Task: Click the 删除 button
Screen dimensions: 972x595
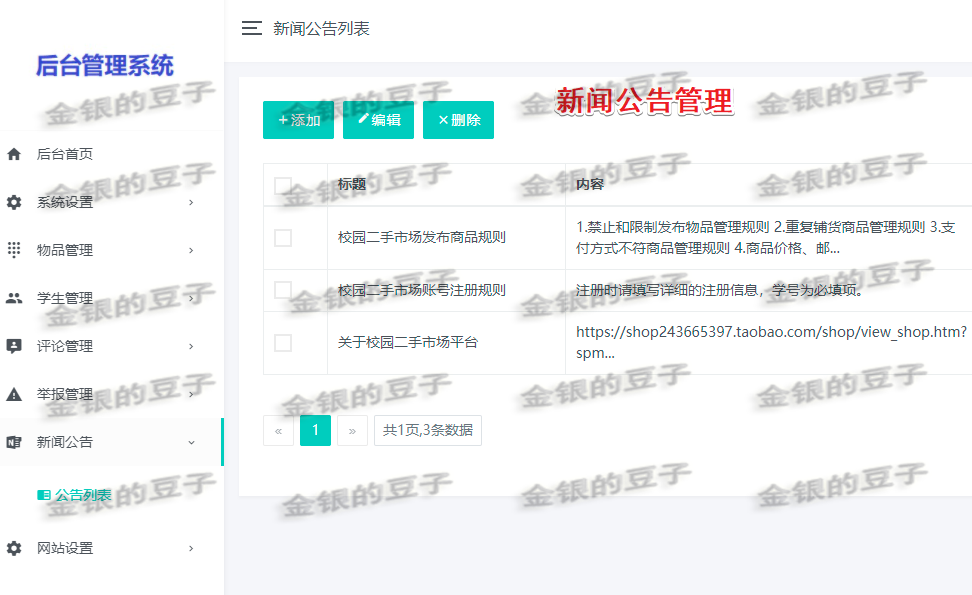Action: click(x=458, y=120)
